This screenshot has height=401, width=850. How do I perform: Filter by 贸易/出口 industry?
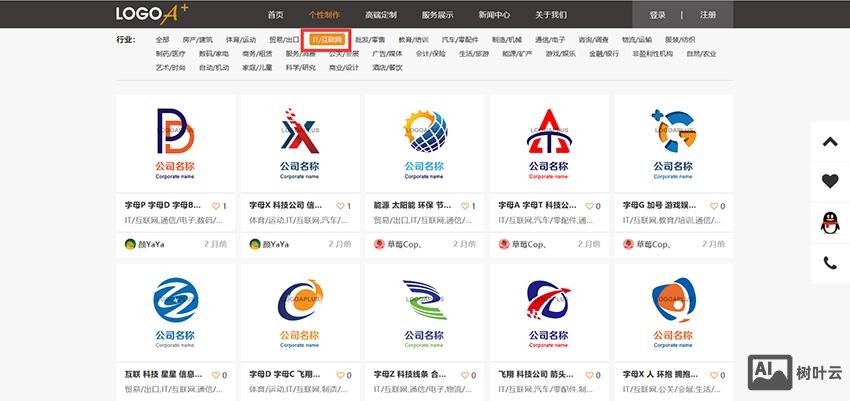click(284, 40)
